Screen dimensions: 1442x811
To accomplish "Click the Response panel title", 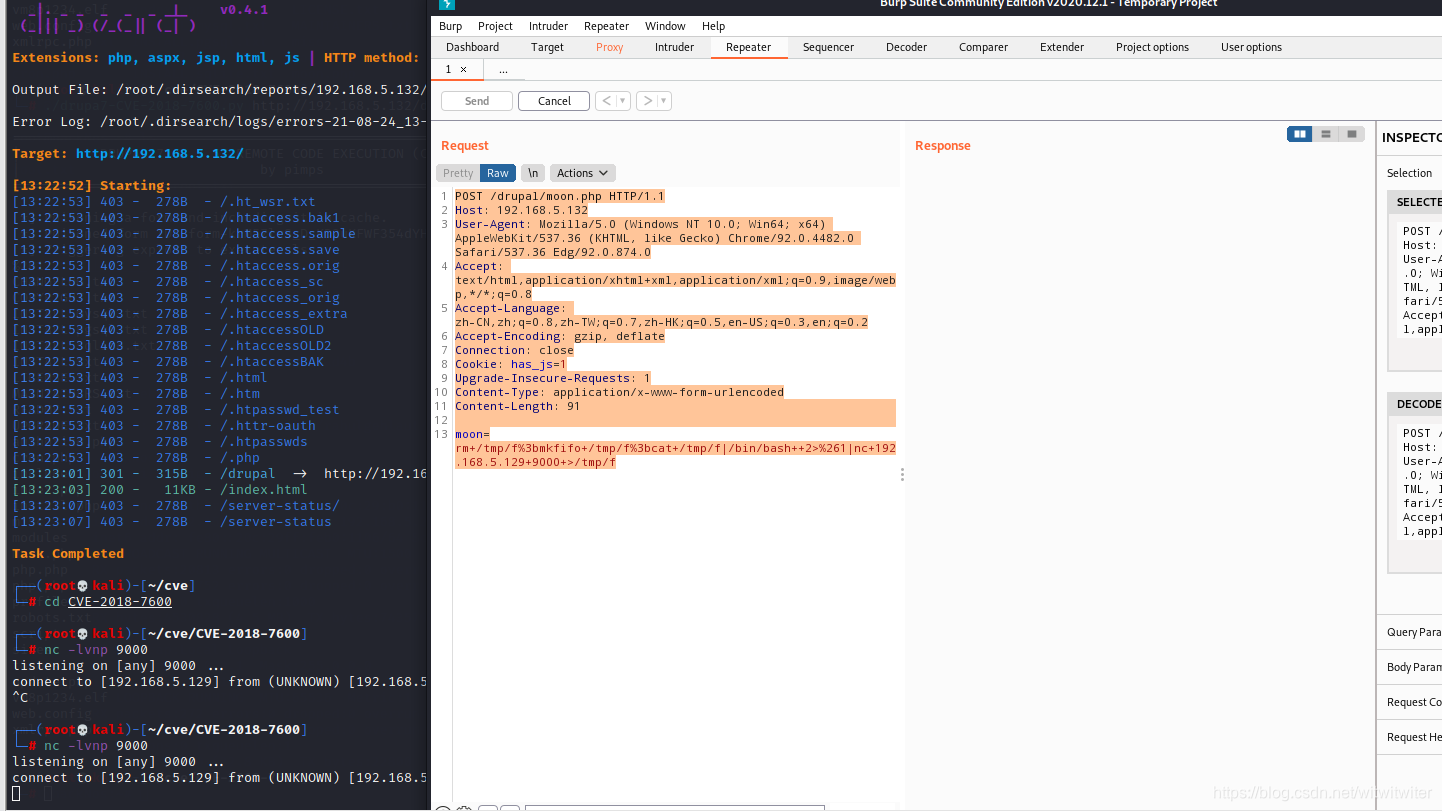I will [x=943, y=146].
